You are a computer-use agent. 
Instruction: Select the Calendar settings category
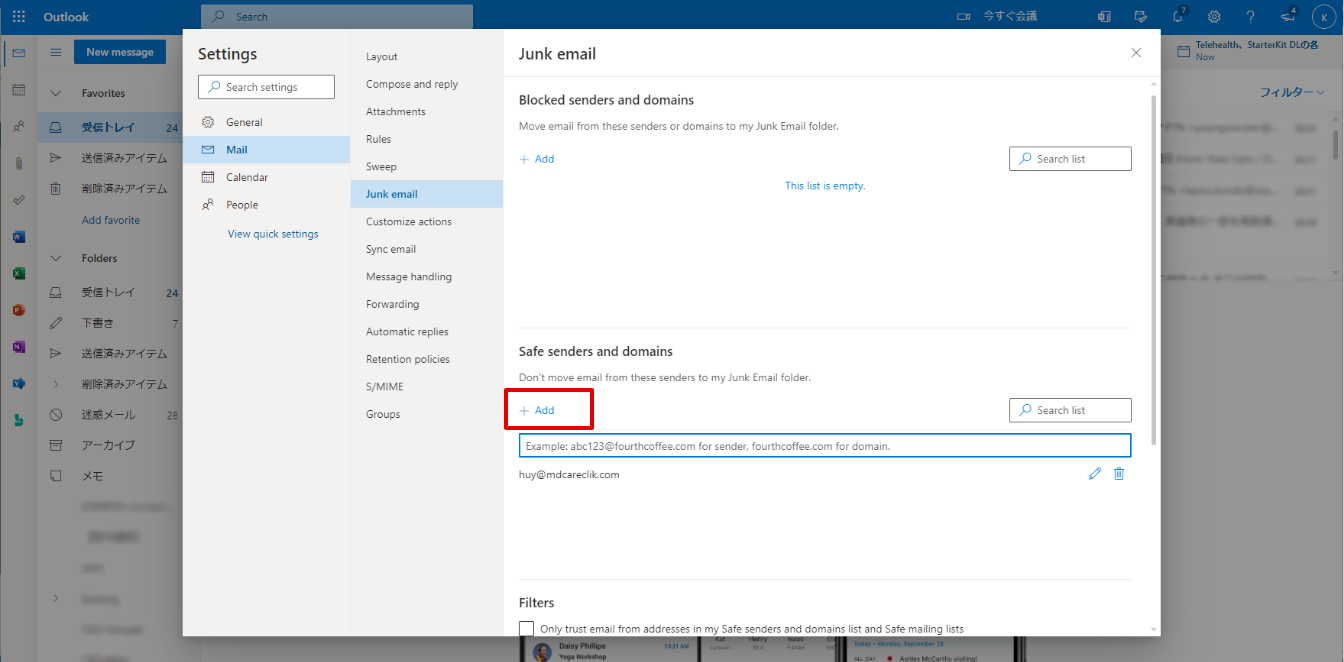click(x=266, y=177)
